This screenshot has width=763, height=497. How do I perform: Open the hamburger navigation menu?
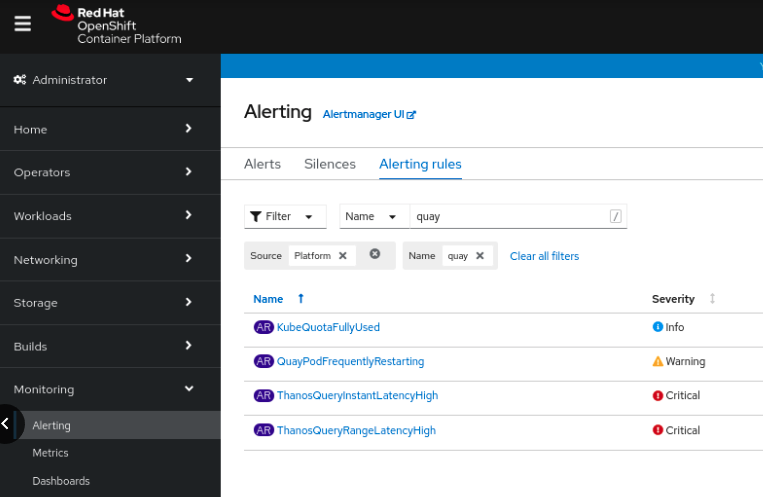(x=22, y=25)
